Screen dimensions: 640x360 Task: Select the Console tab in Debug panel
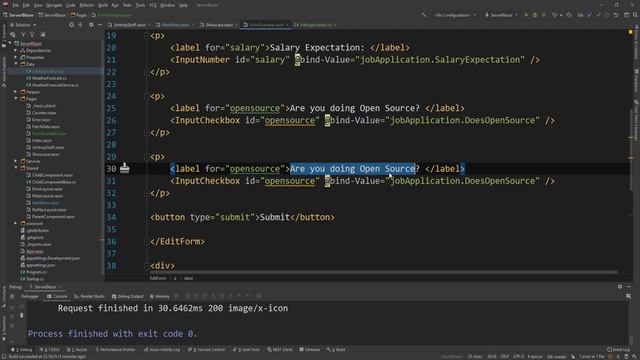[57, 296]
